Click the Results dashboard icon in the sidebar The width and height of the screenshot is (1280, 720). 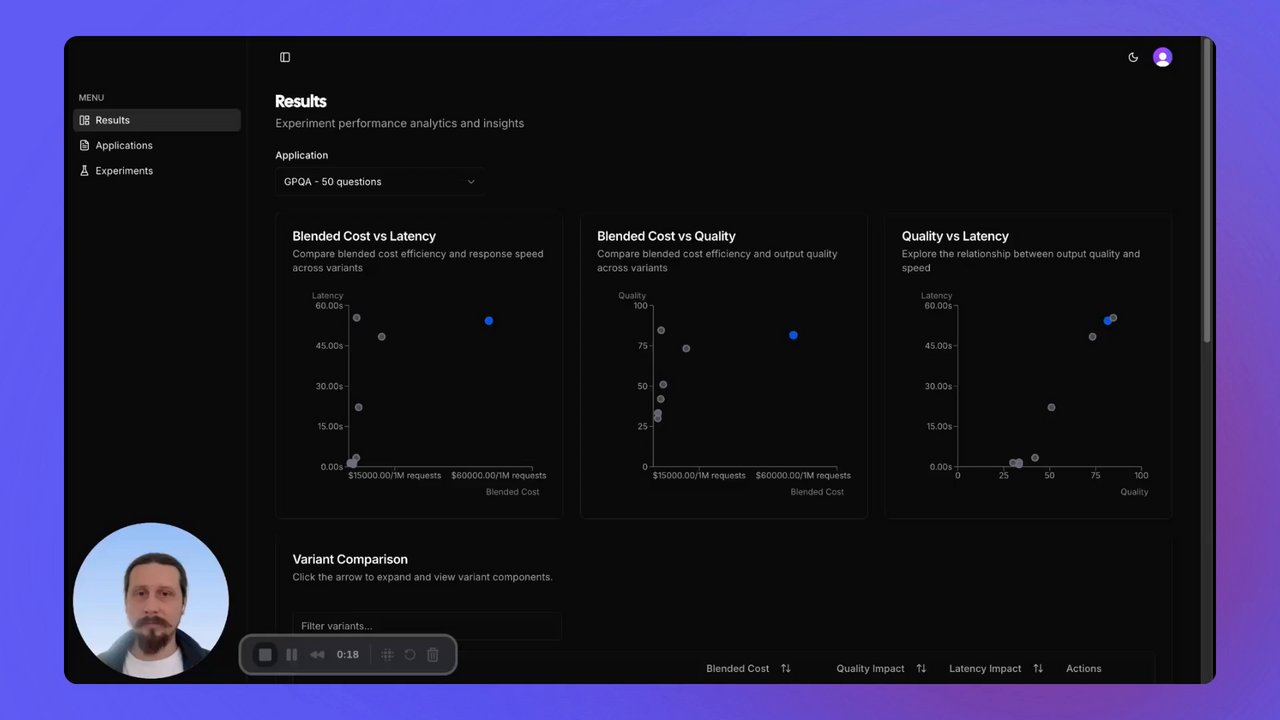pos(85,120)
